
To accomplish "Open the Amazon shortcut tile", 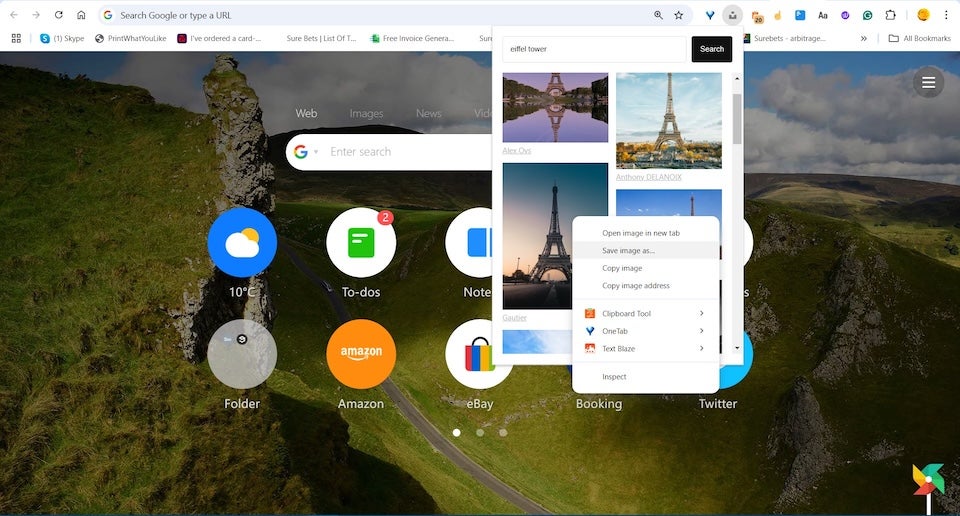I will tap(361, 354).
